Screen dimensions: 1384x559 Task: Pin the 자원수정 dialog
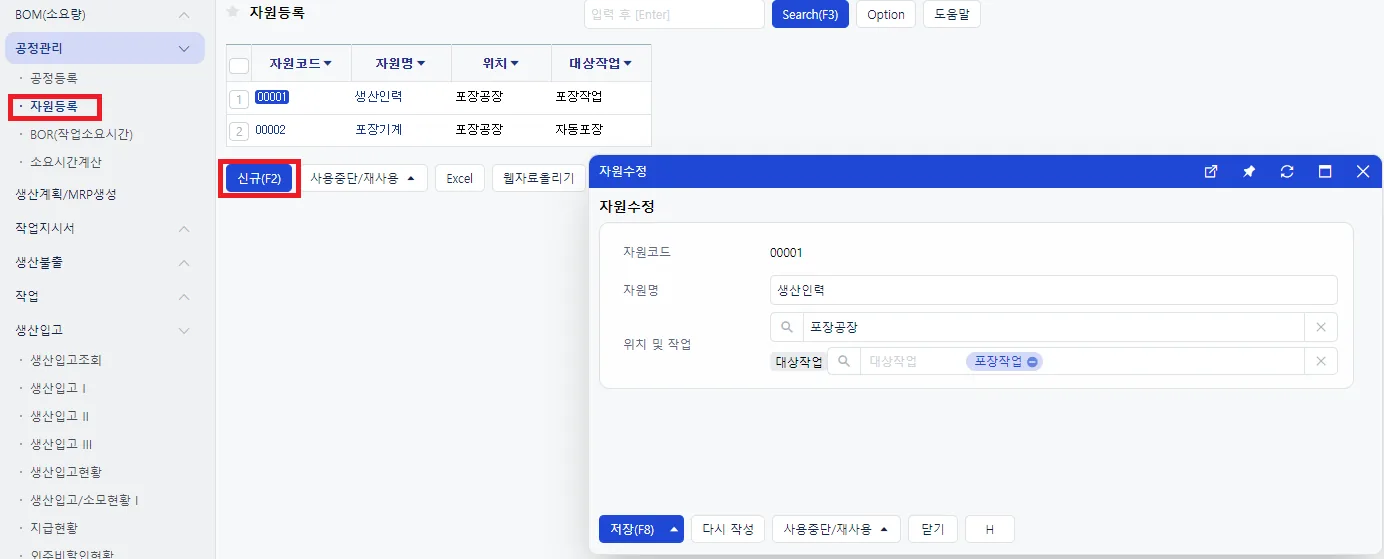(x=1249, y=172)
